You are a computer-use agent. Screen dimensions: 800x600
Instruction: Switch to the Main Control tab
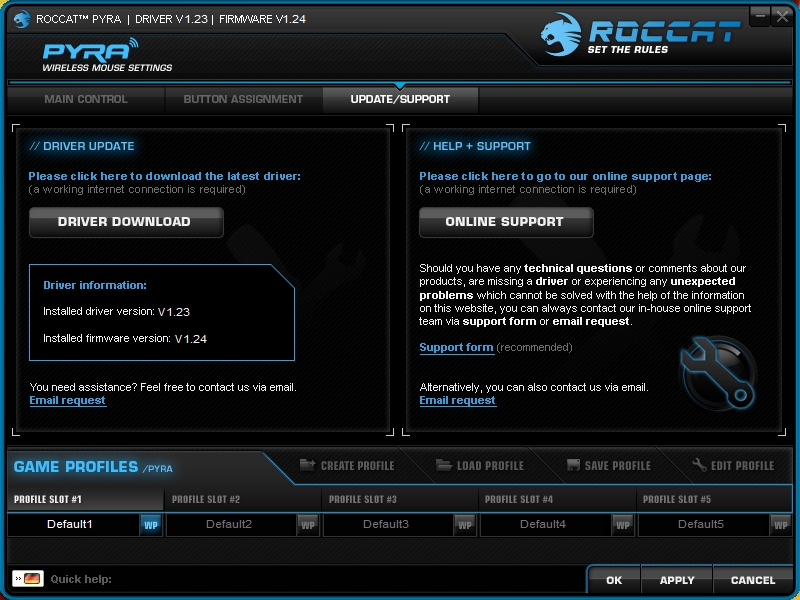86,99
